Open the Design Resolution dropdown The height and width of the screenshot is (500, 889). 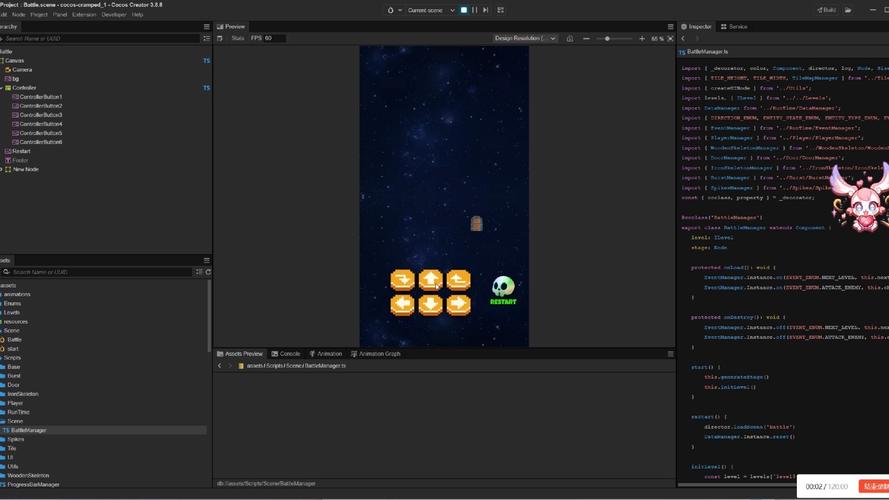525,39
